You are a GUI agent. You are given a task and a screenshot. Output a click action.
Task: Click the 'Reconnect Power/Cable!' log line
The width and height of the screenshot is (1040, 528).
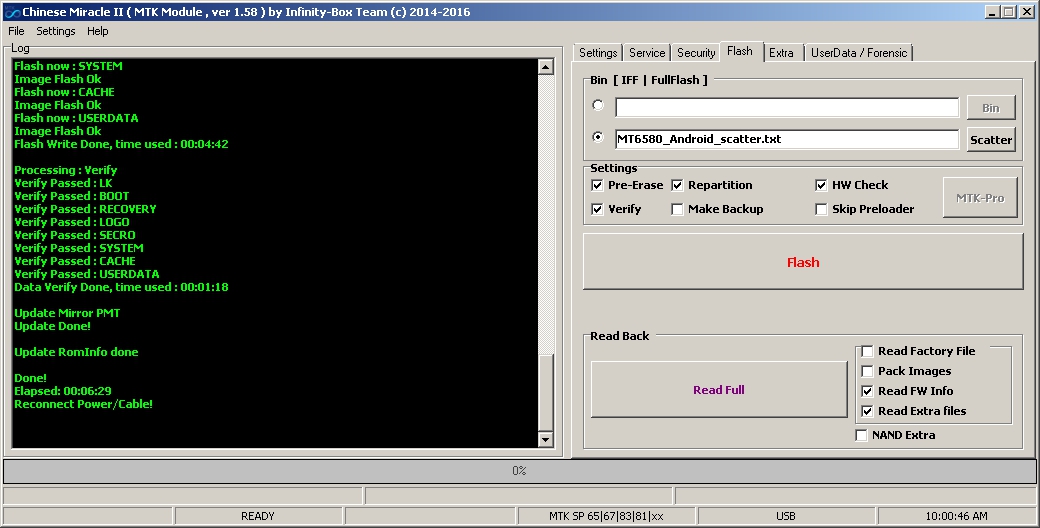[84, 404]
